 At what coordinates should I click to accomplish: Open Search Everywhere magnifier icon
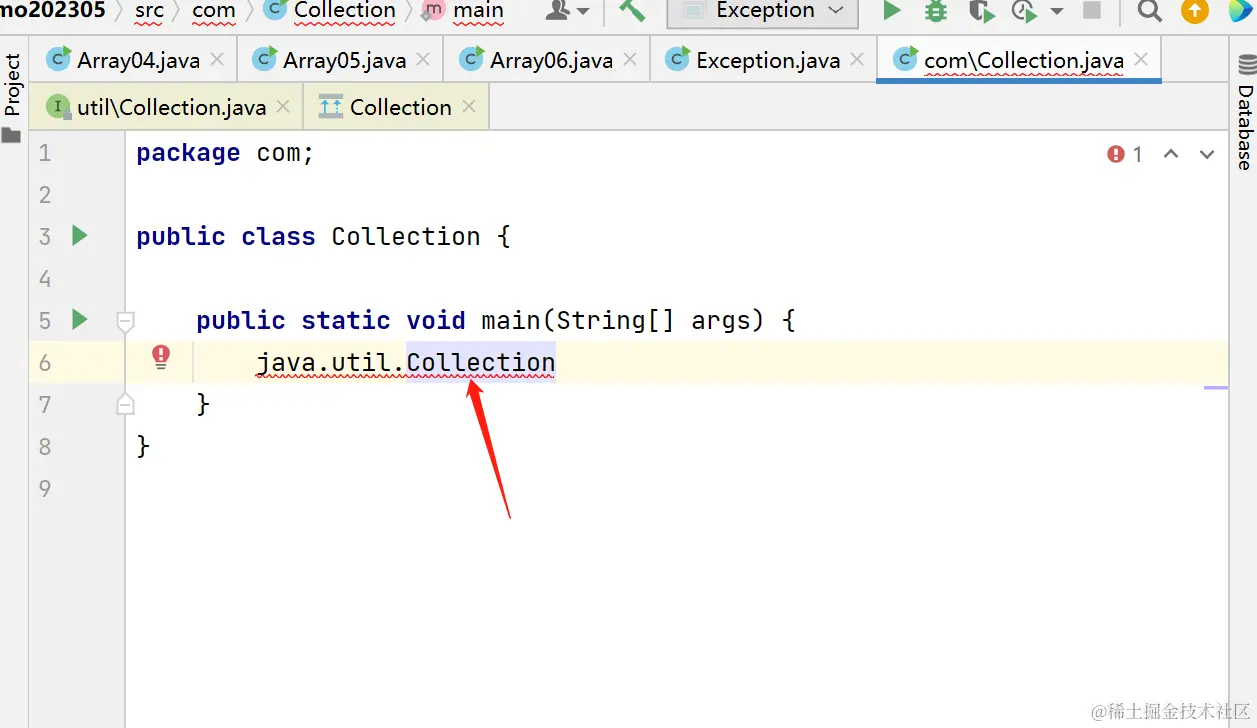[x=1150, y=11]
